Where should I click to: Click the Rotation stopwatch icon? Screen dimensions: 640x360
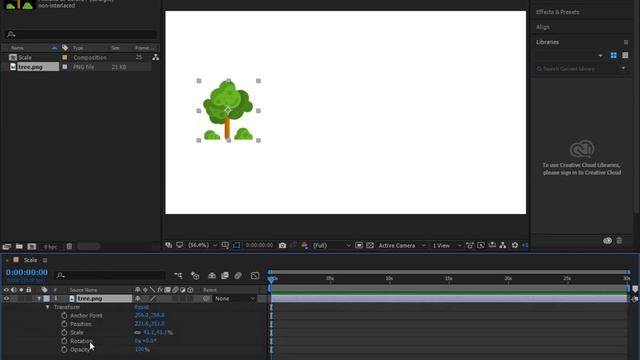point(64,341)
